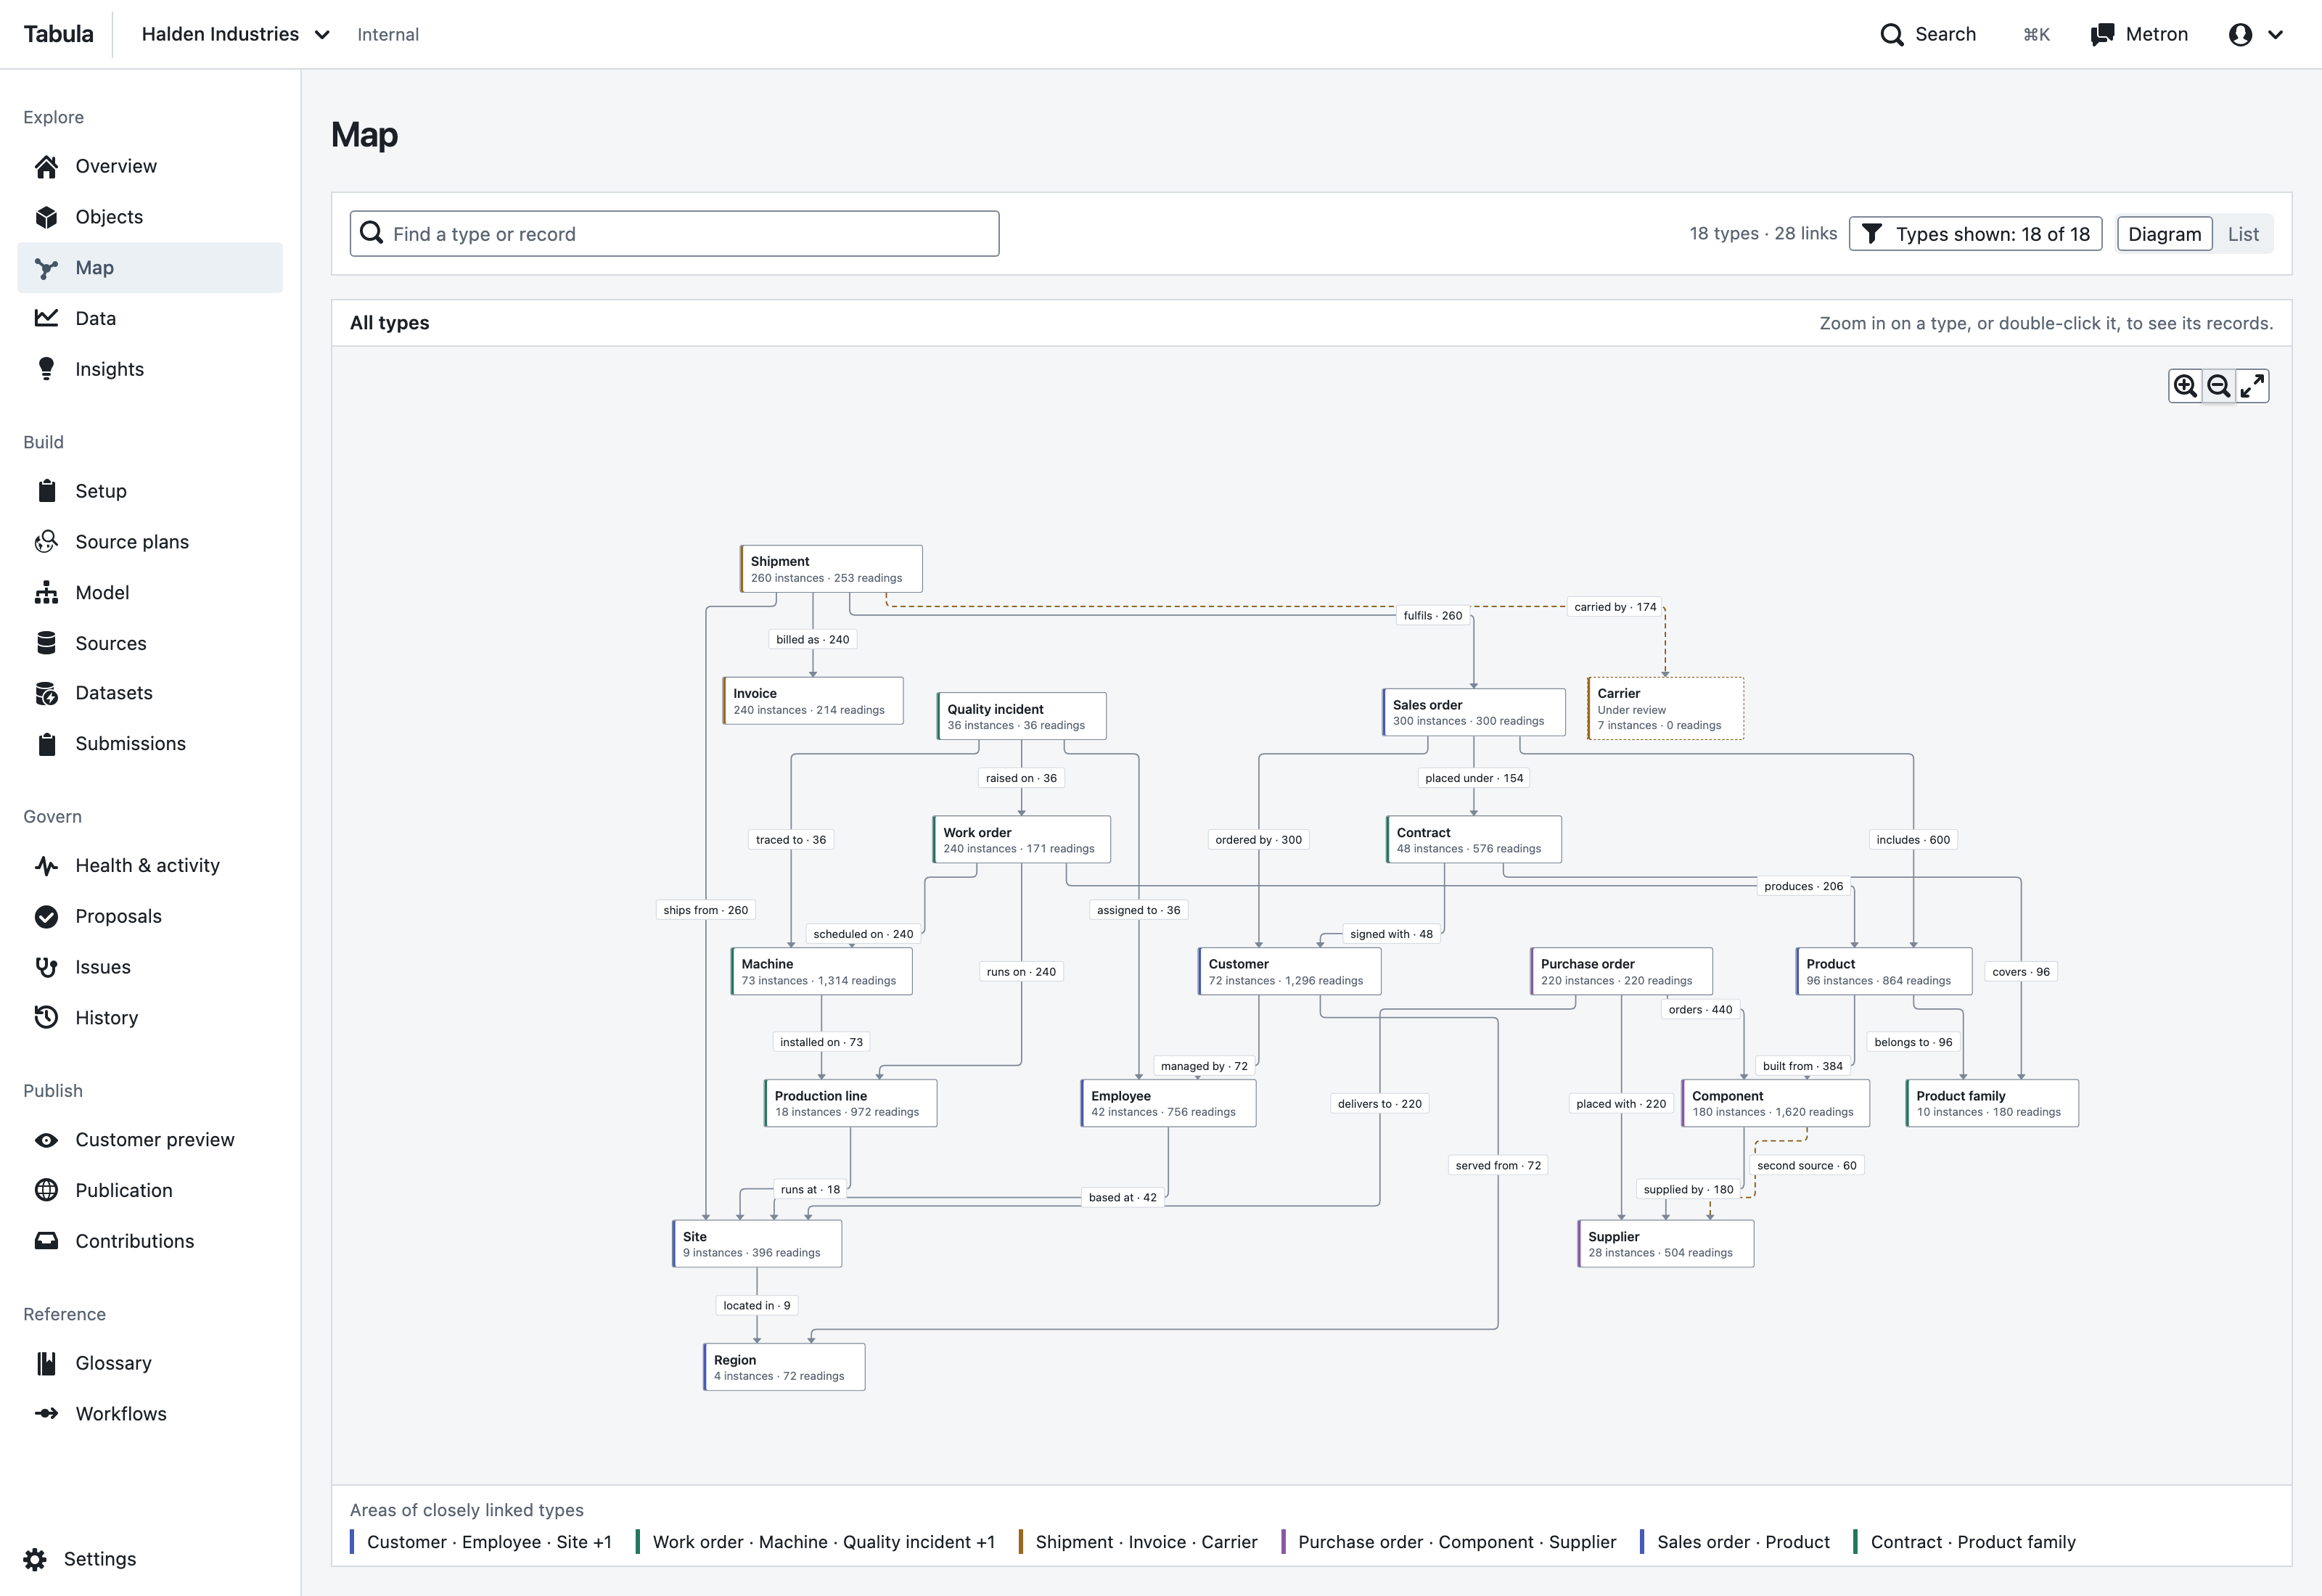The image size is (2322, 1596).
Task: Open the Metron chat icon
Action: 2102,34
